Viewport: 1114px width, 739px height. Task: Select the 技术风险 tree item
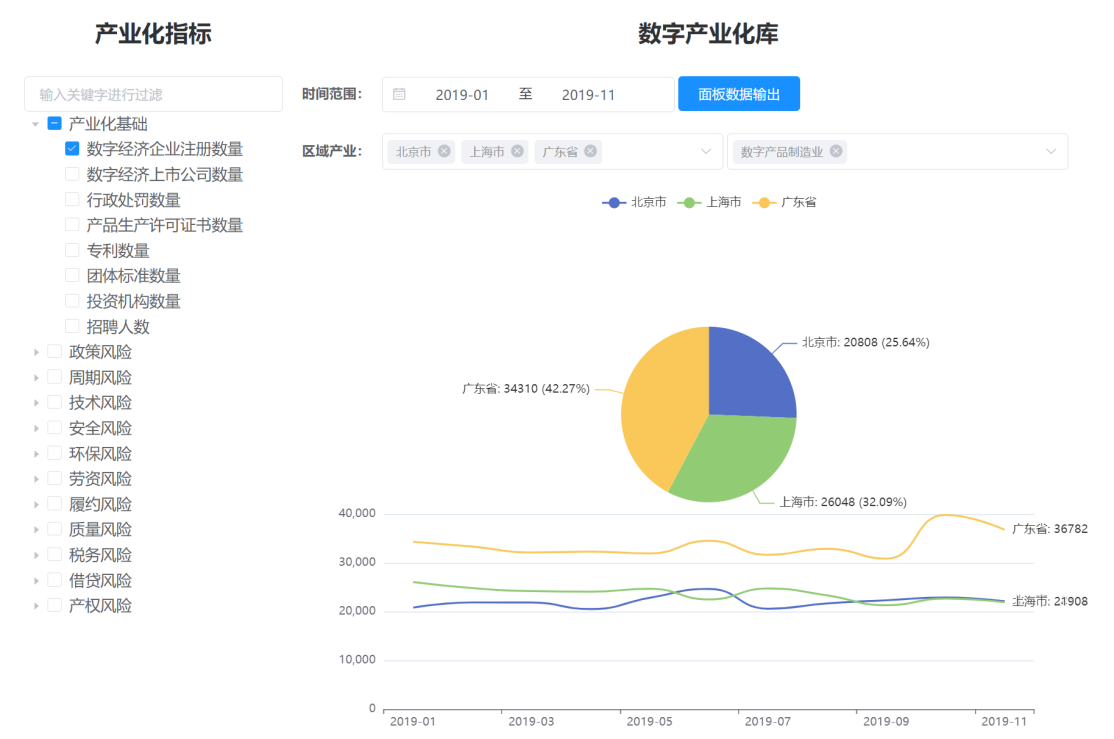point(100,403)
